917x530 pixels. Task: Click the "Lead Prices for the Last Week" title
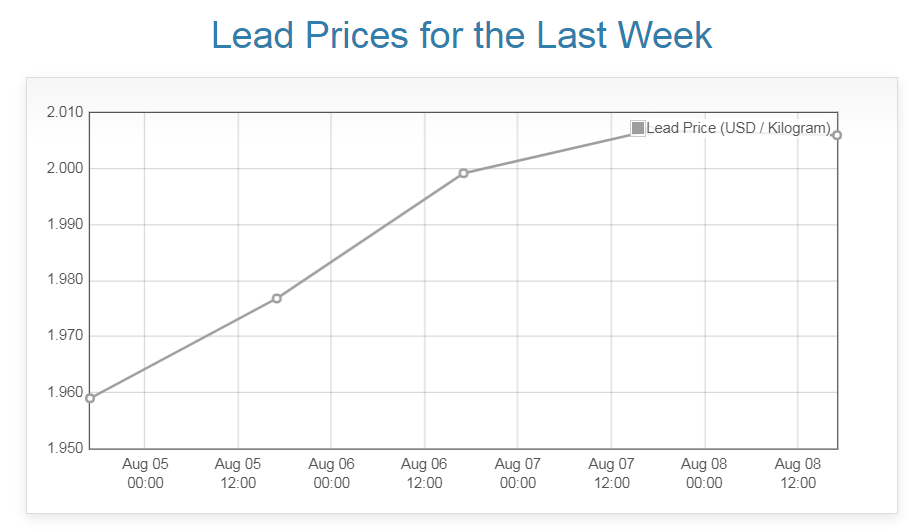tap(461, 35)
